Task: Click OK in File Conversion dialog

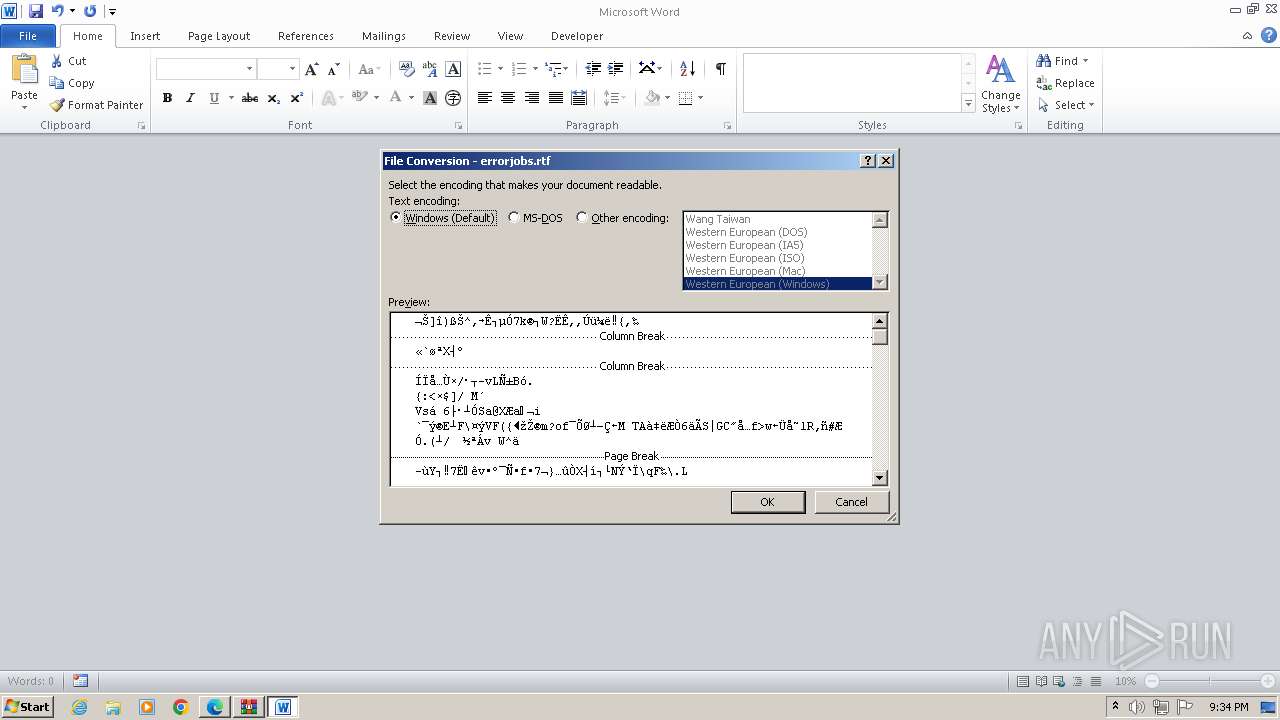Action: pyautogui.click(x=767, y=502)
